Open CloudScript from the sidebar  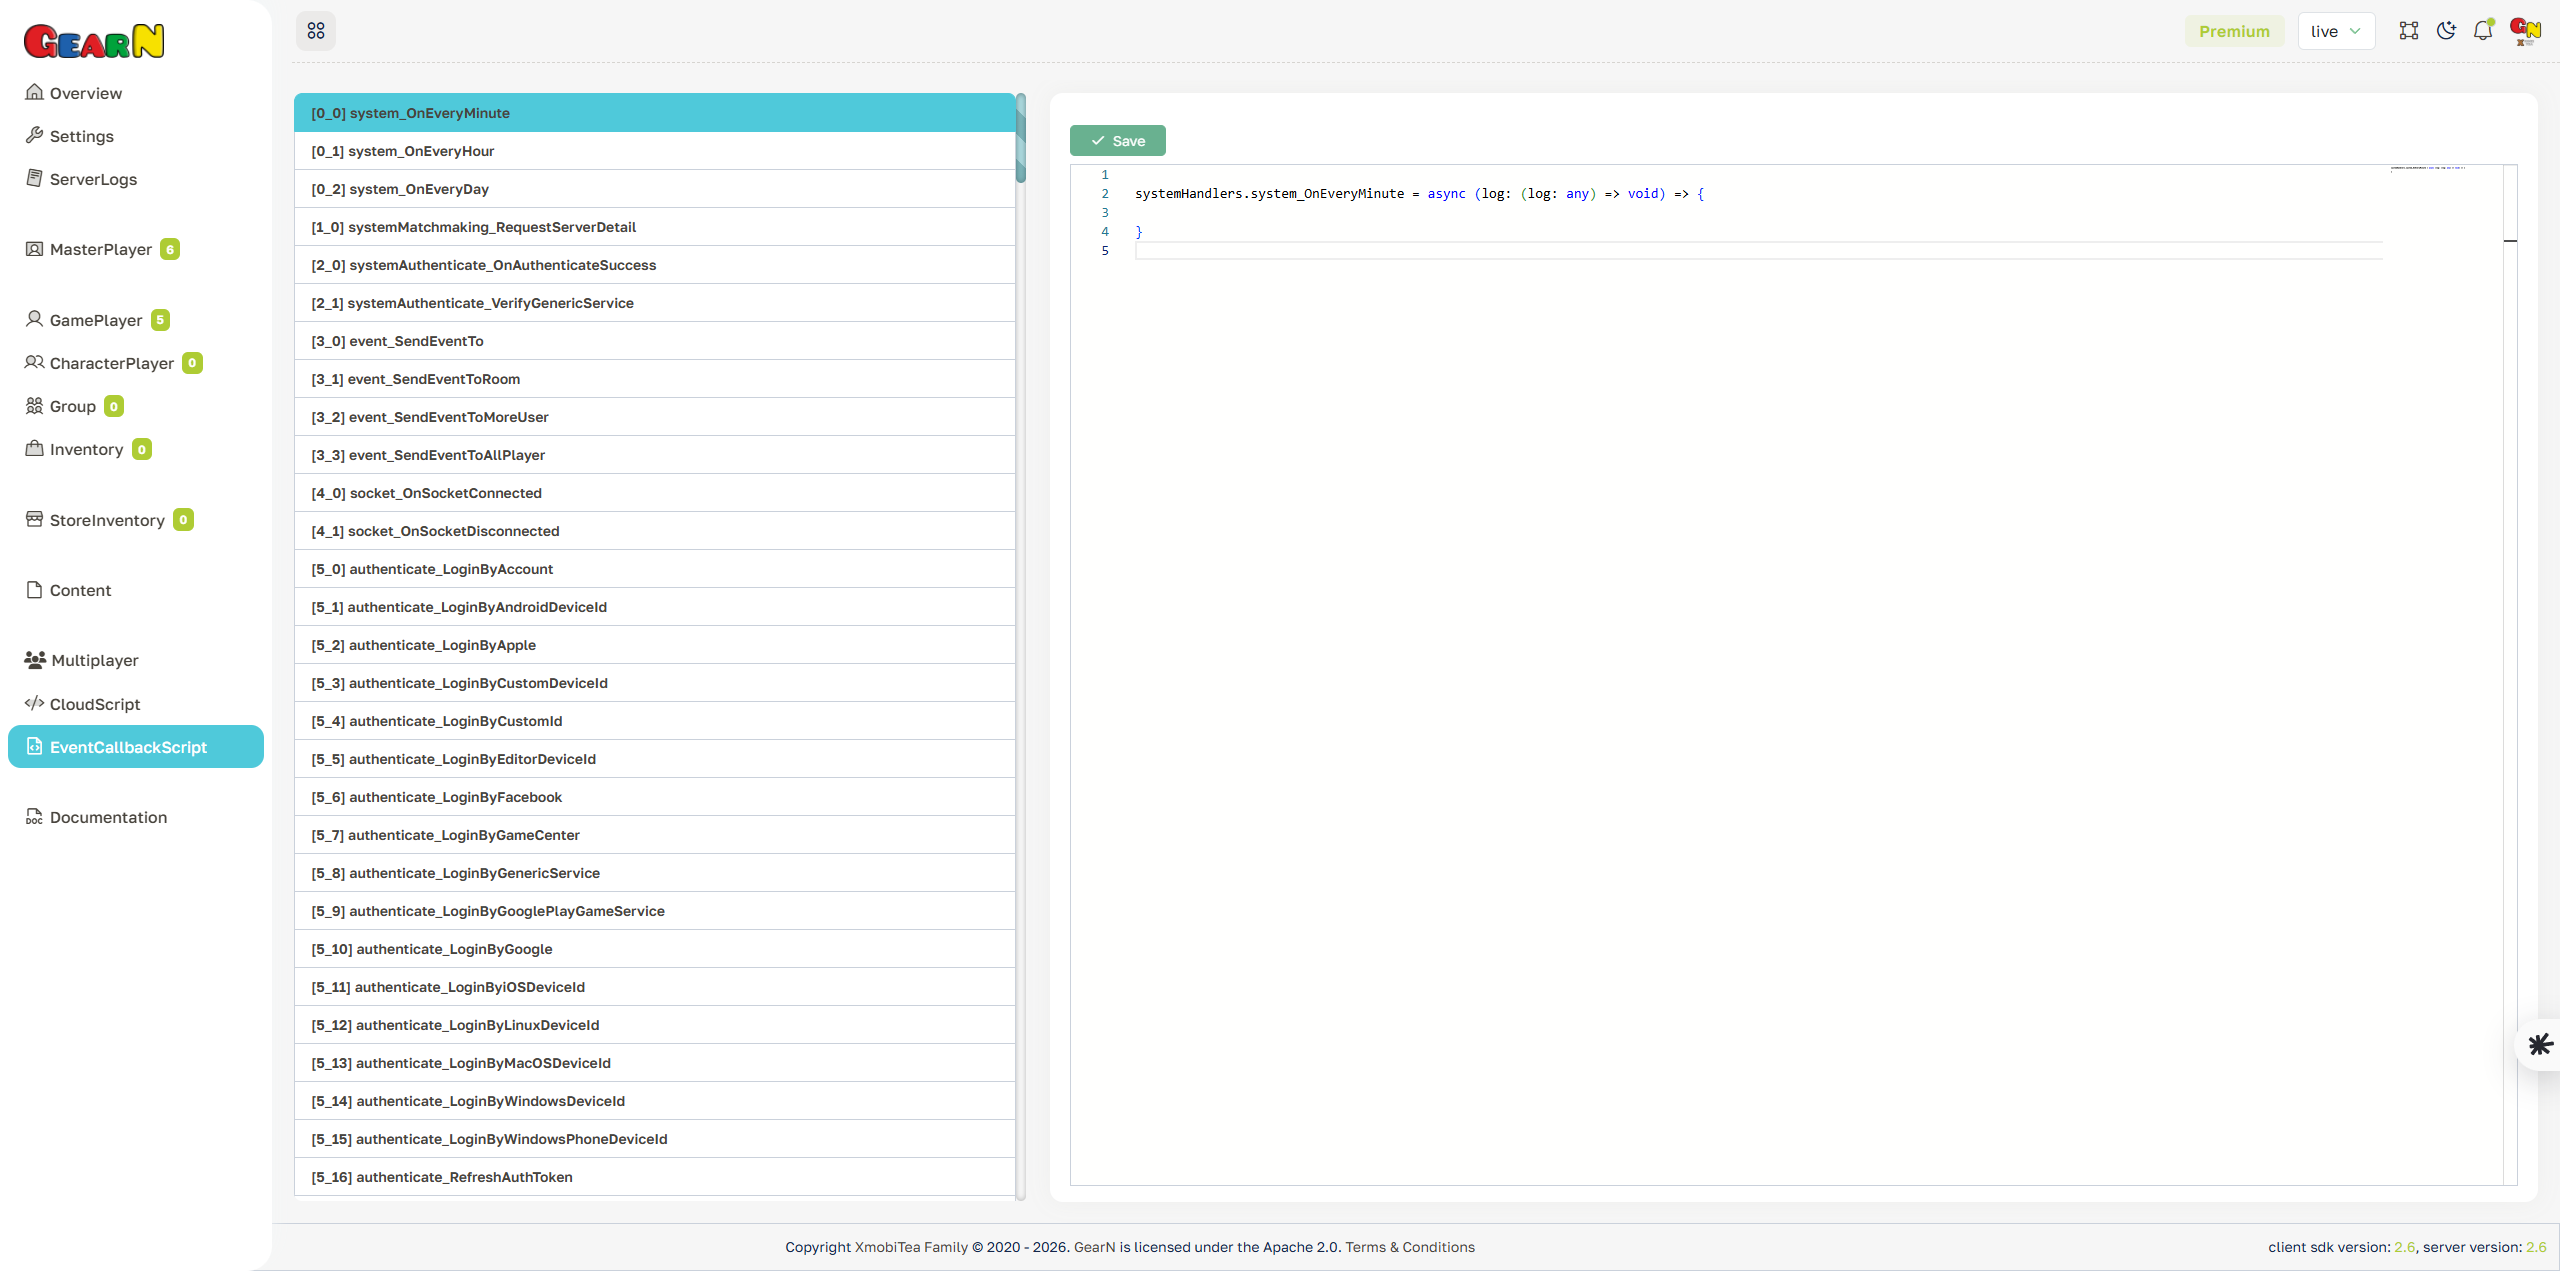[94, 704]
